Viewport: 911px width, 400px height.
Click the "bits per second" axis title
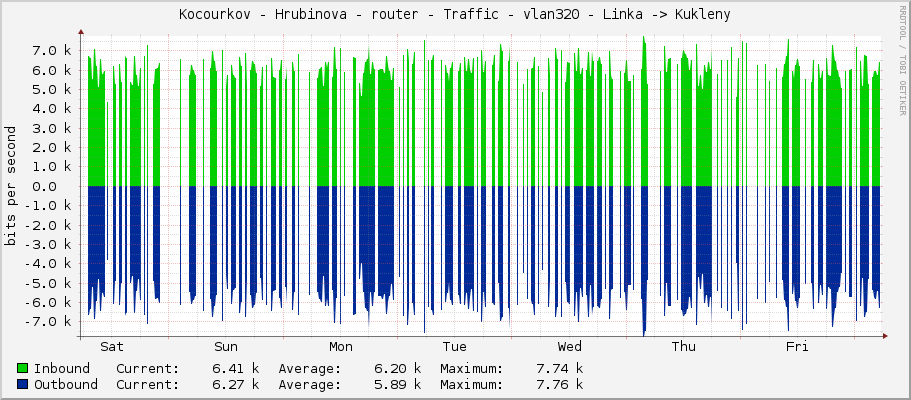point(10,186)
